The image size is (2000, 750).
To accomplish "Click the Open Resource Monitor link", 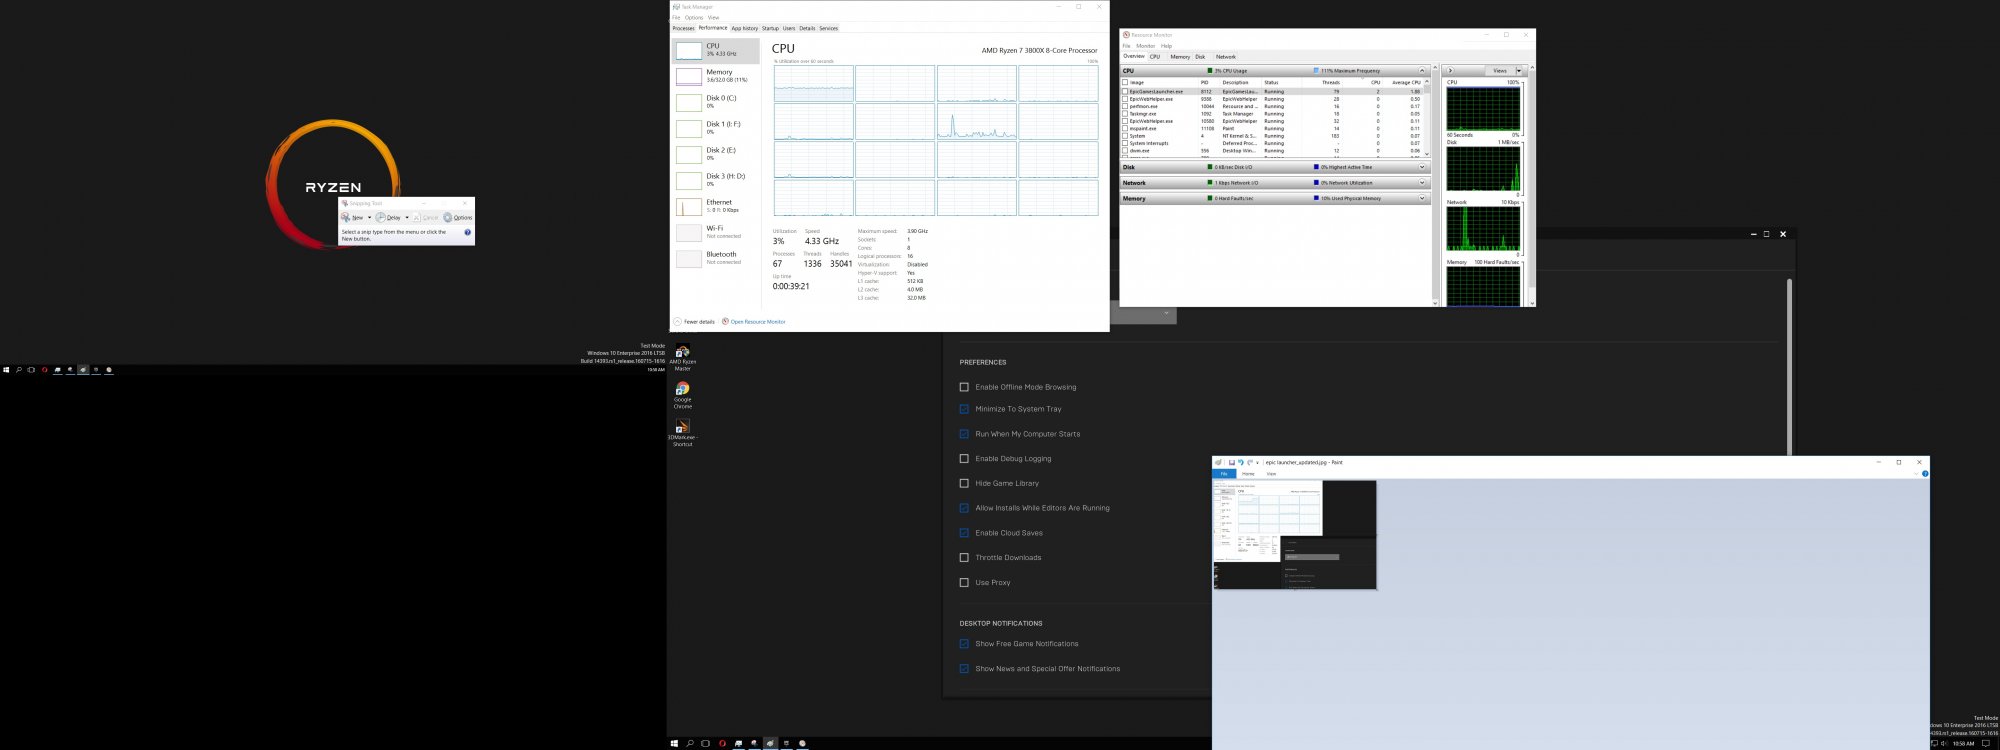I will pyautogui.click(x=757, y=322).
